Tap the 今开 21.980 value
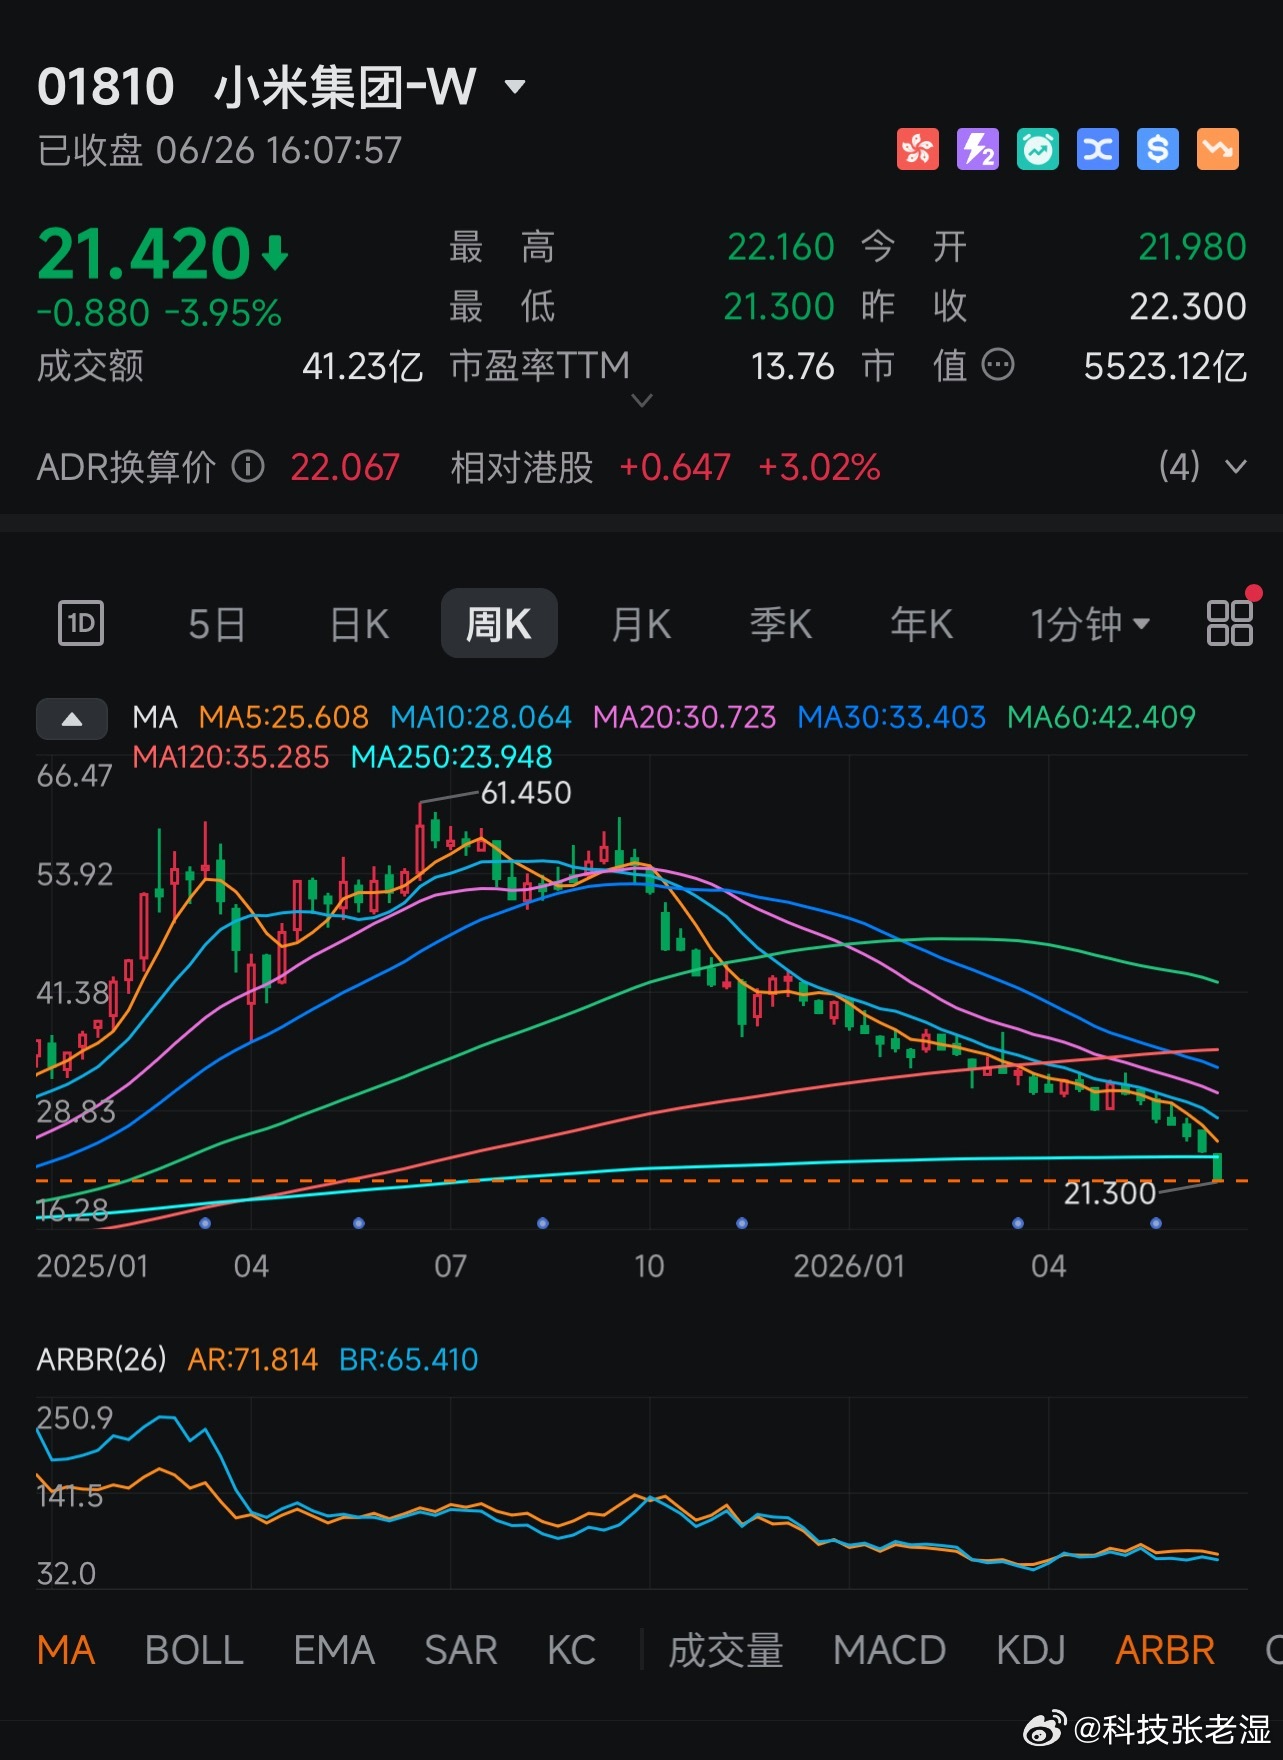The width and height of the screenshot is (1283, 1760). (x=1192, y=247)
